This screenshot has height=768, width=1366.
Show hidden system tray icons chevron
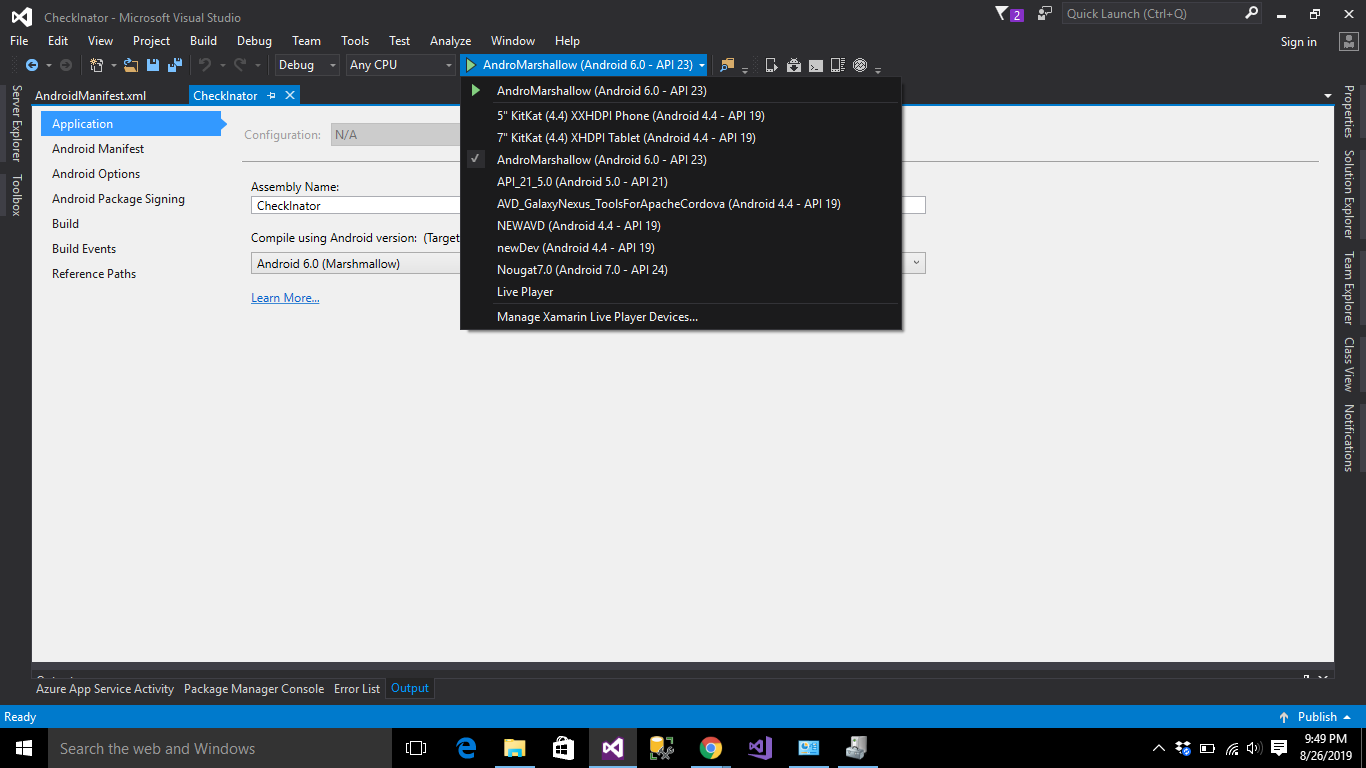tap(1159, 748)
